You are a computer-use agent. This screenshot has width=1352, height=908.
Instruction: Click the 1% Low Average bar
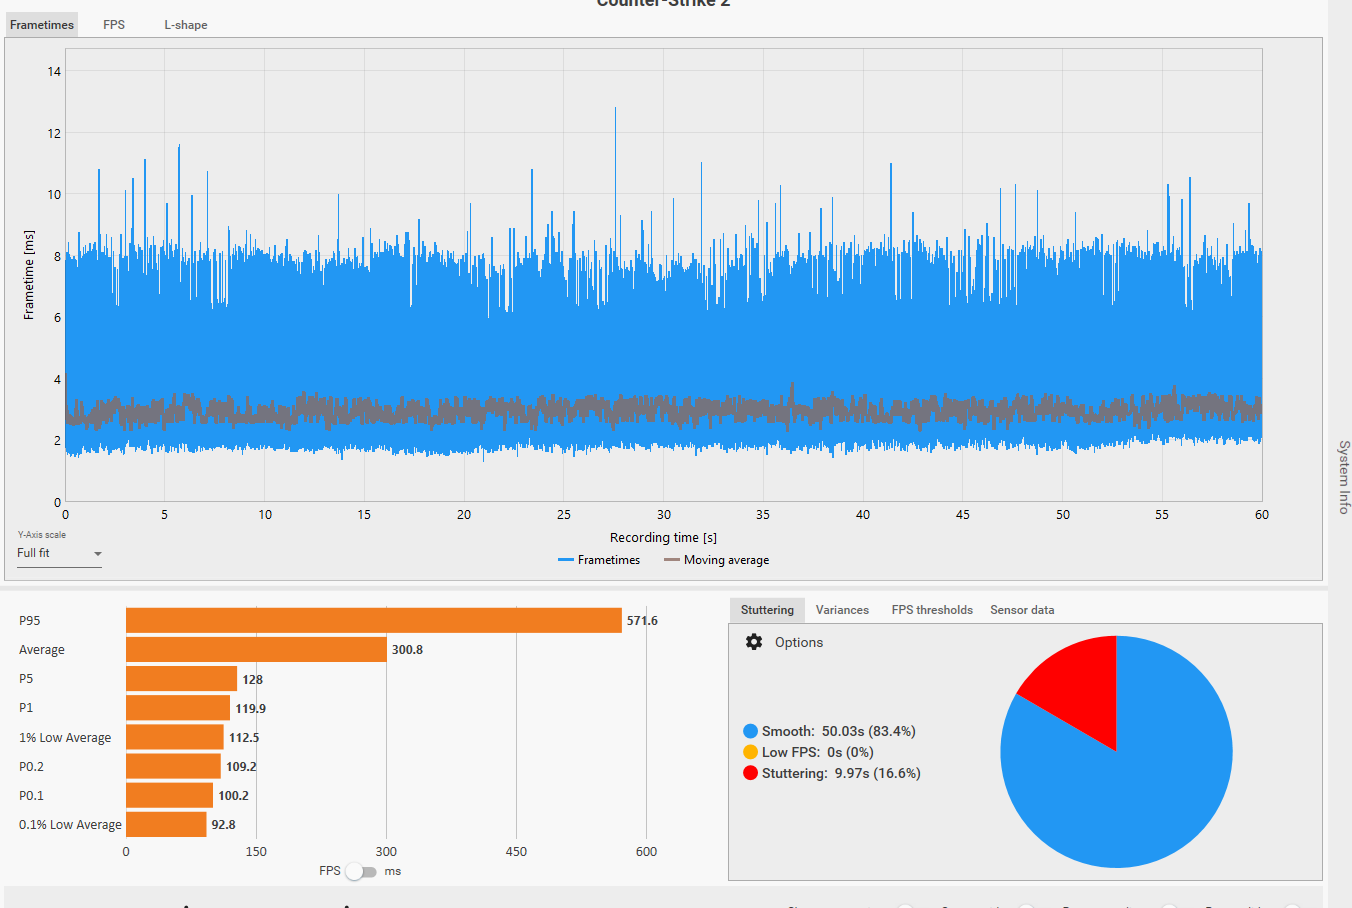175,737
